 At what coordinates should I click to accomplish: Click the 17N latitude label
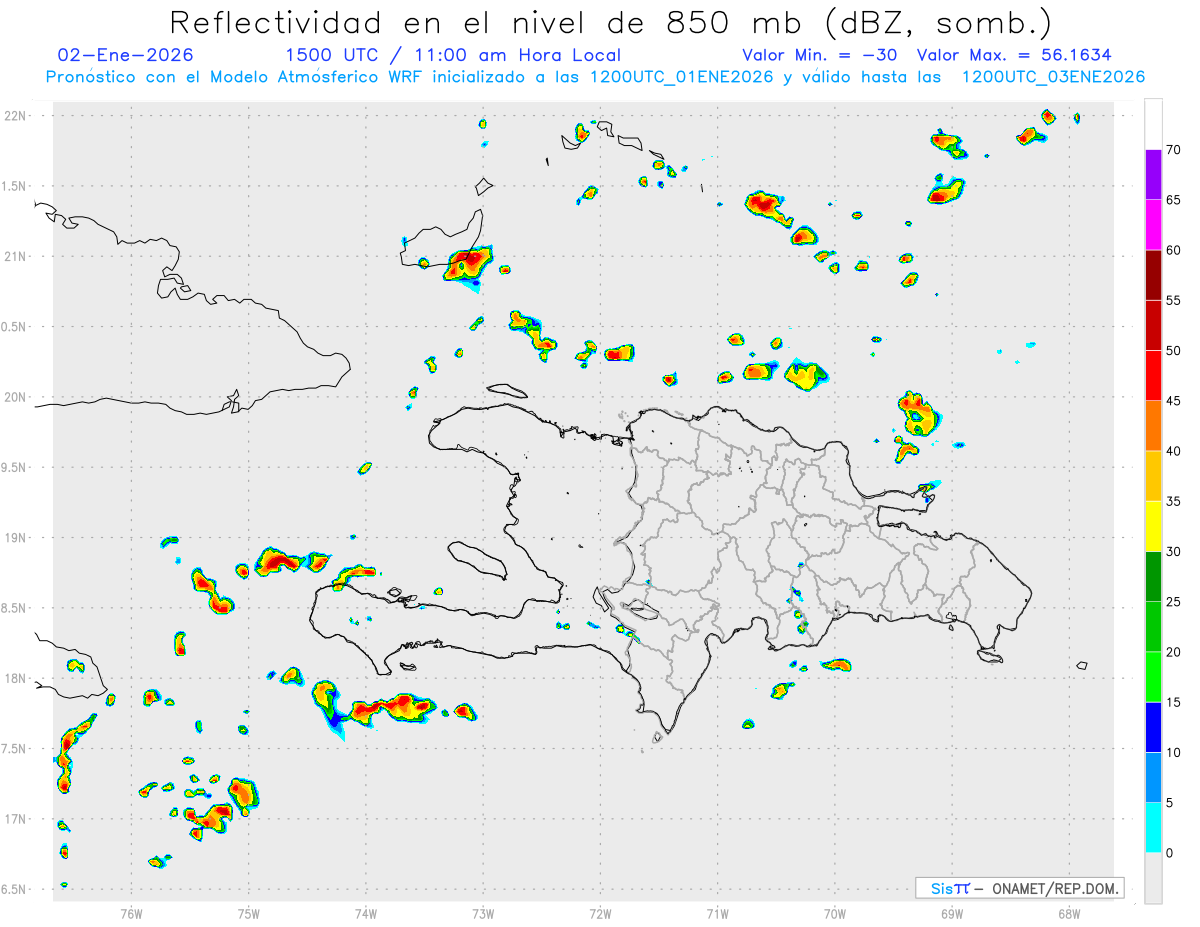click(15, 819)
